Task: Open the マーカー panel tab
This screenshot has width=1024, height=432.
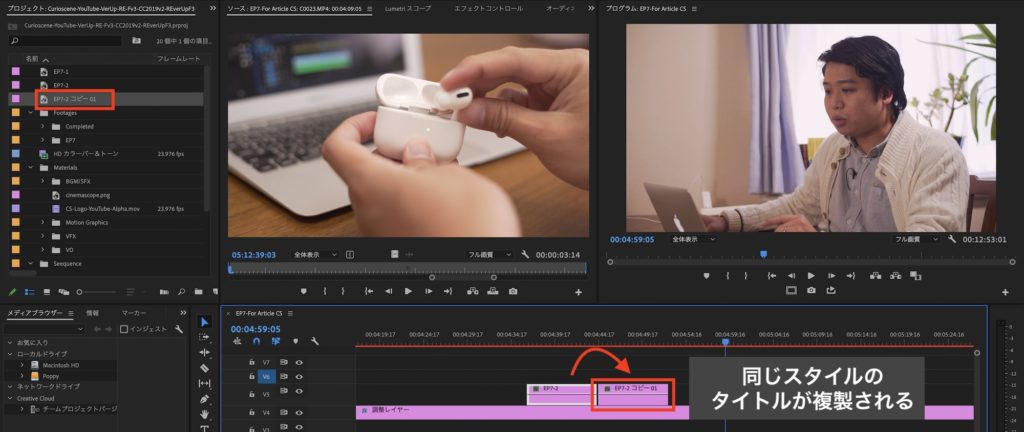Action: [133, 313]
